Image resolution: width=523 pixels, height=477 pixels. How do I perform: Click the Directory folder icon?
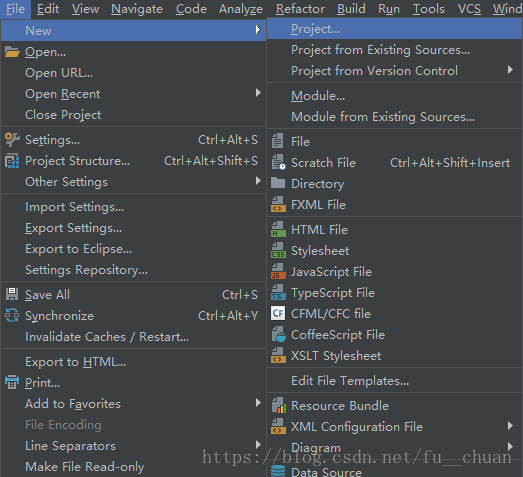278,183
